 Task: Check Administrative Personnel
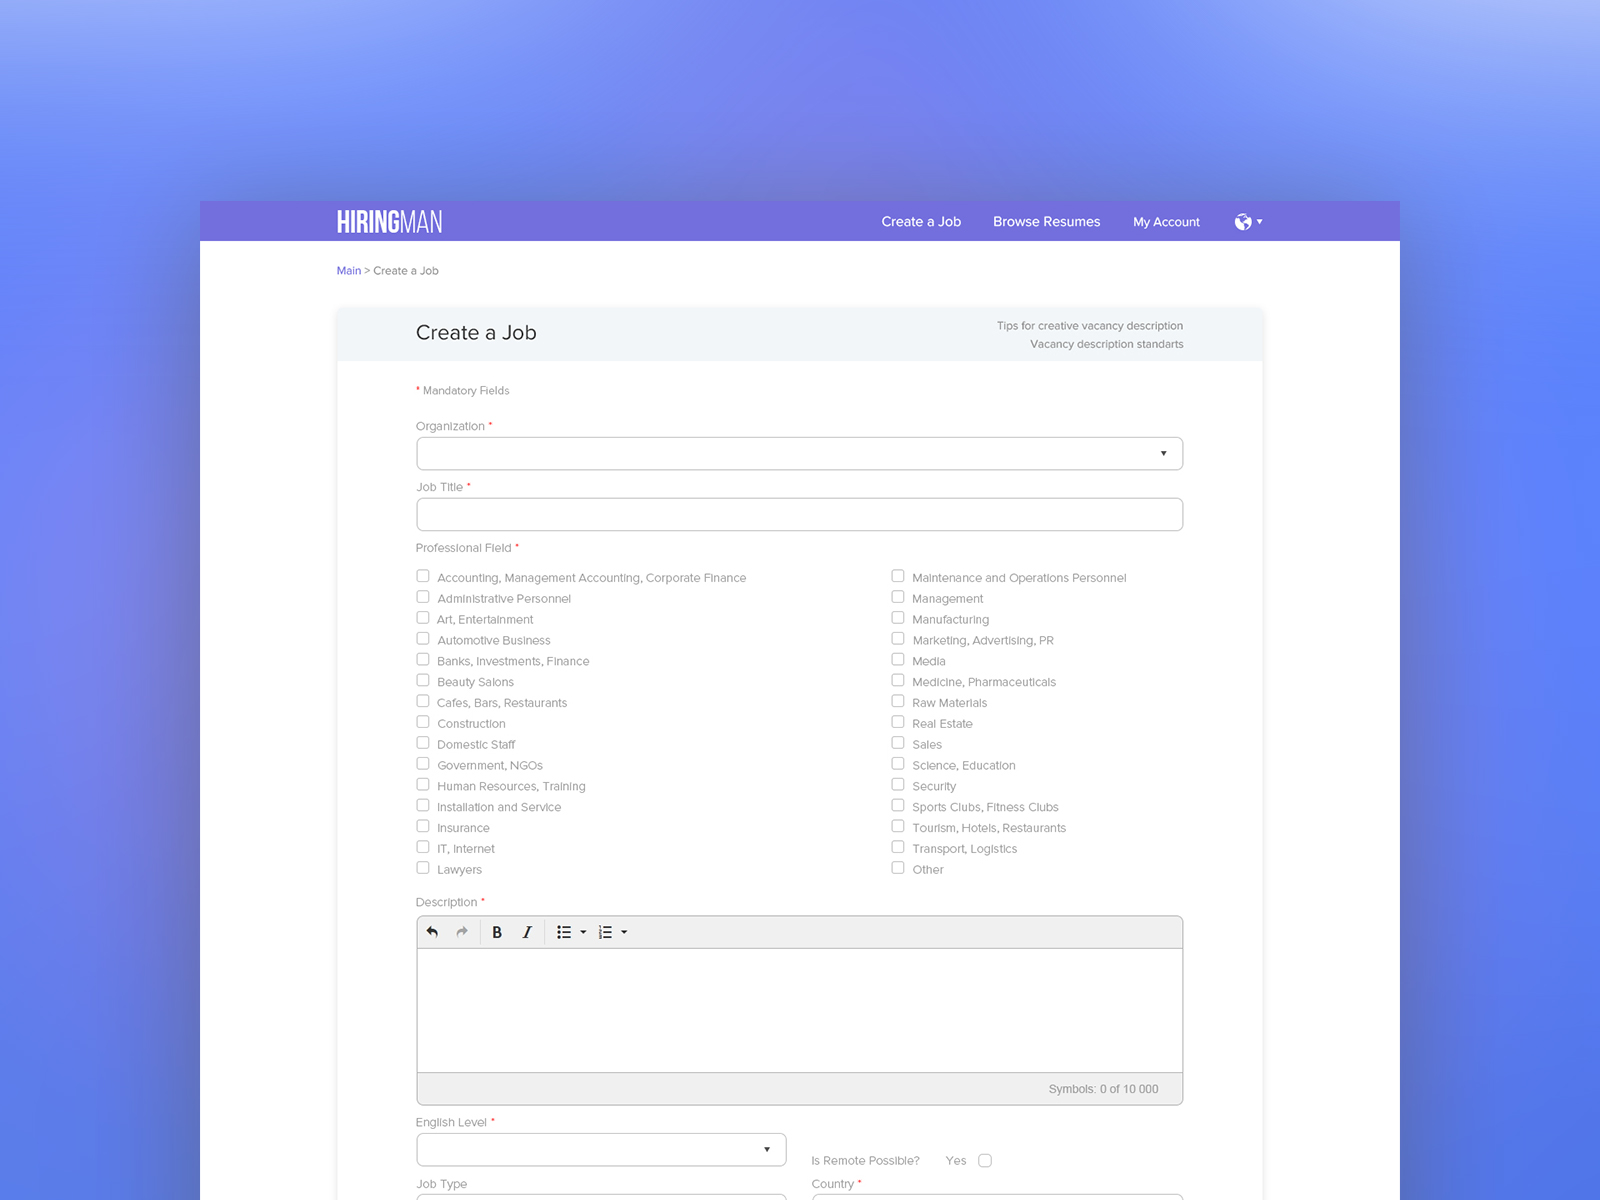(423, 597)
